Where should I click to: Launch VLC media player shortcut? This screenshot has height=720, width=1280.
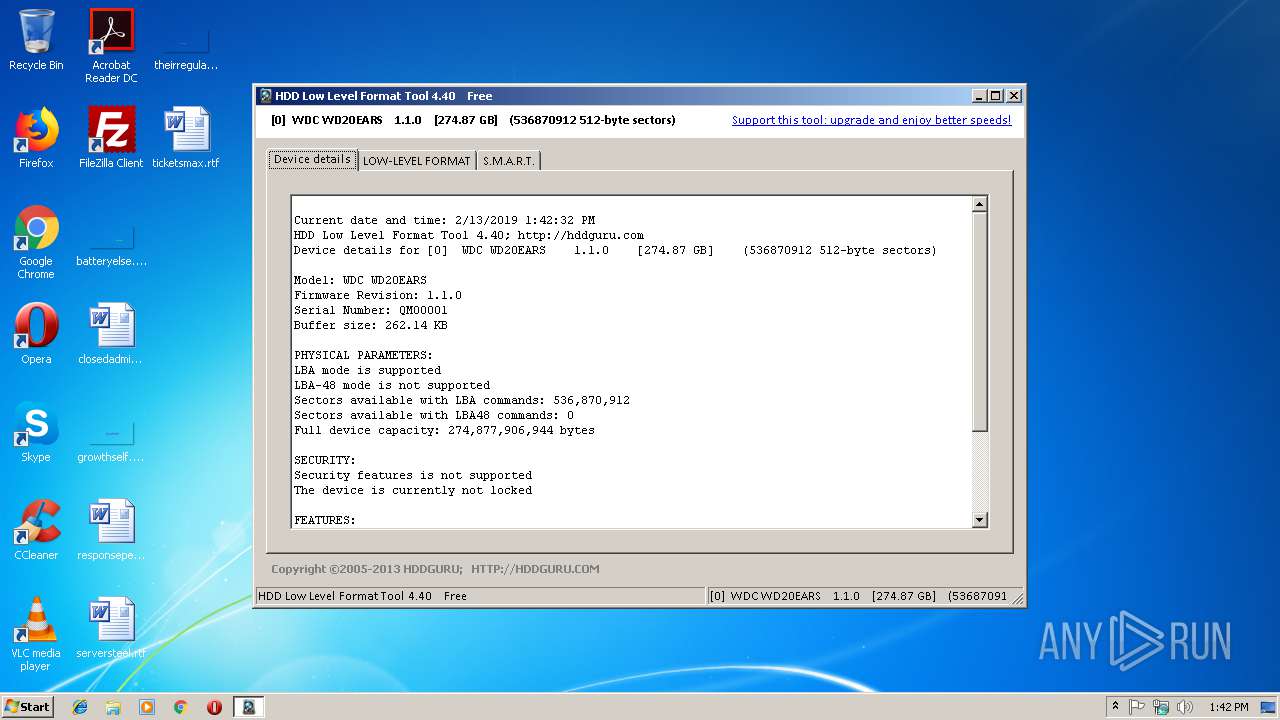36,634
